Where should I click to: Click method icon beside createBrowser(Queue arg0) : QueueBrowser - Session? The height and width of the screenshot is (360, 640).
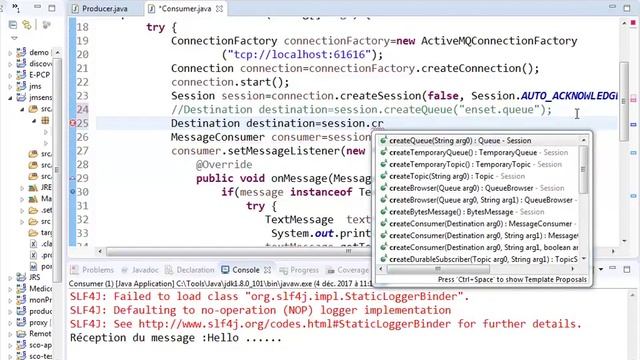(383, 188)
